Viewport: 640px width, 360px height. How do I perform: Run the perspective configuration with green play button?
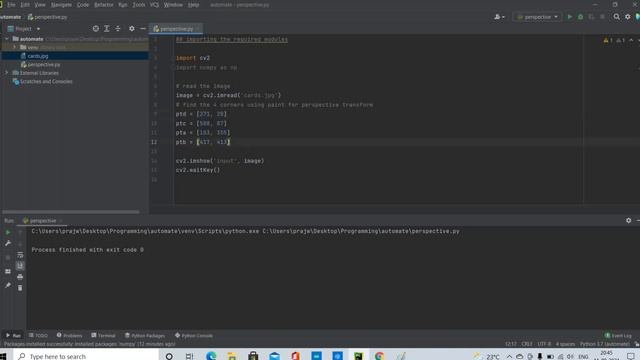point(569,17)
